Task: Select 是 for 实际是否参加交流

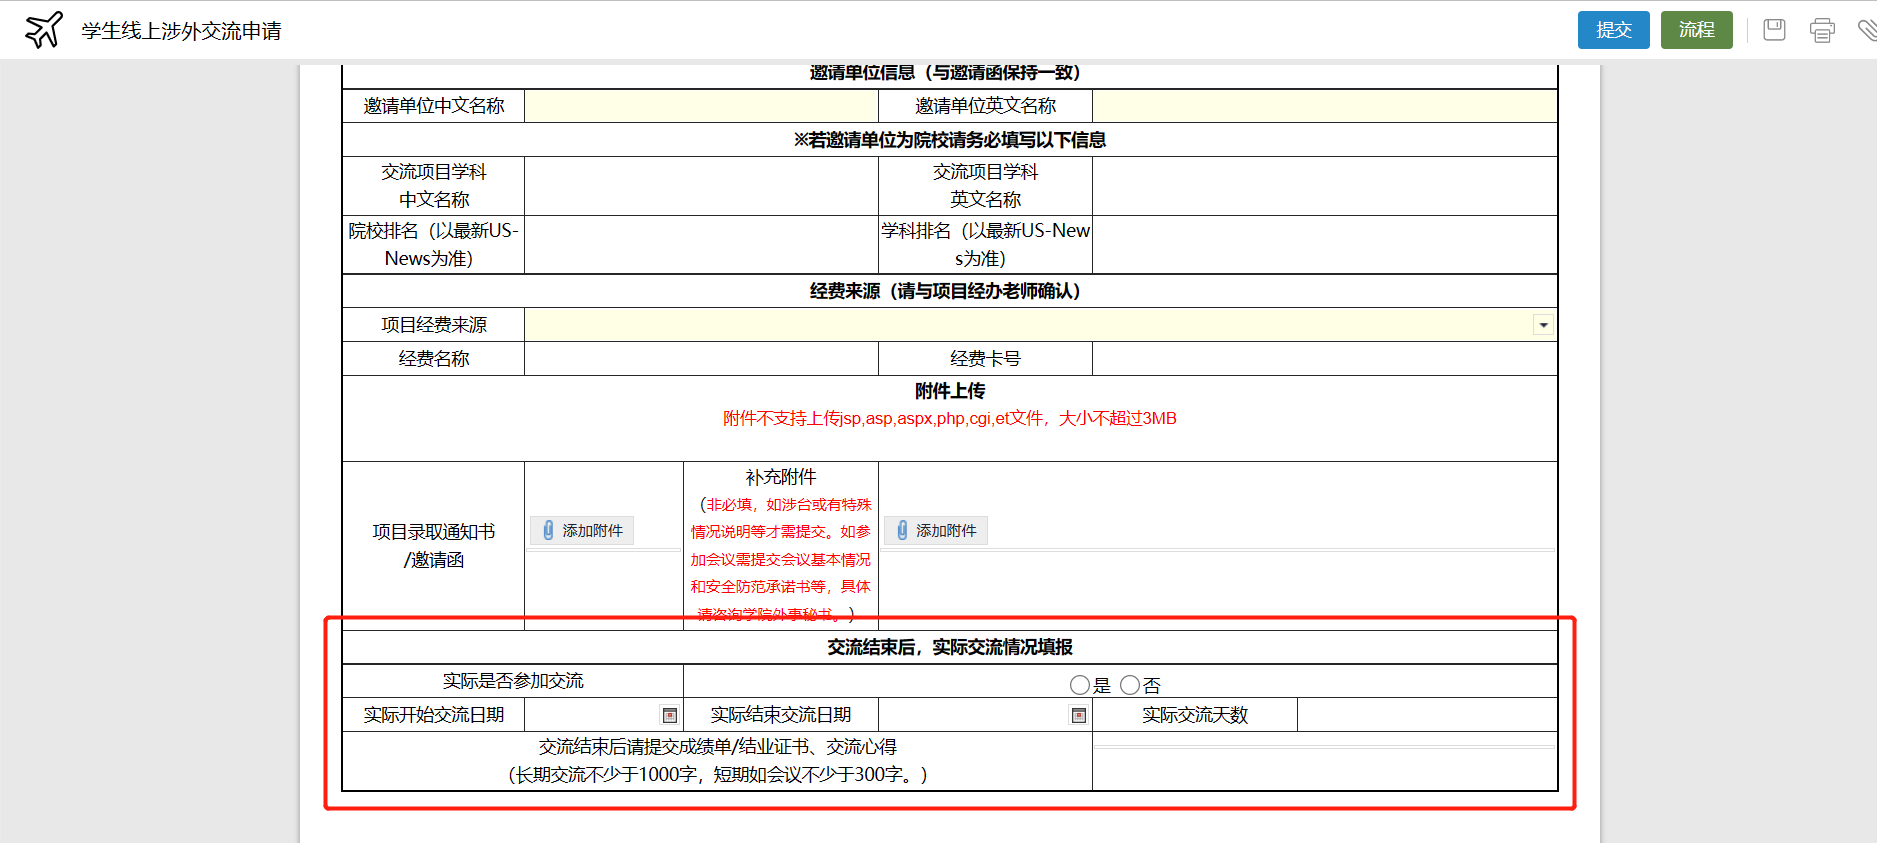Action: (1080, 685)
